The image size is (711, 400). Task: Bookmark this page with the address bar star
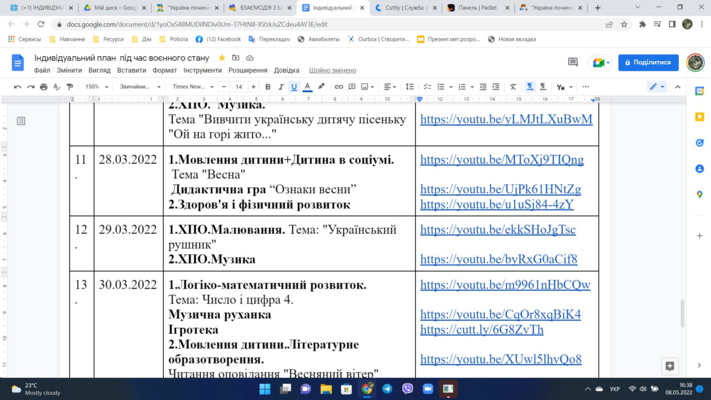coord(624,24)
